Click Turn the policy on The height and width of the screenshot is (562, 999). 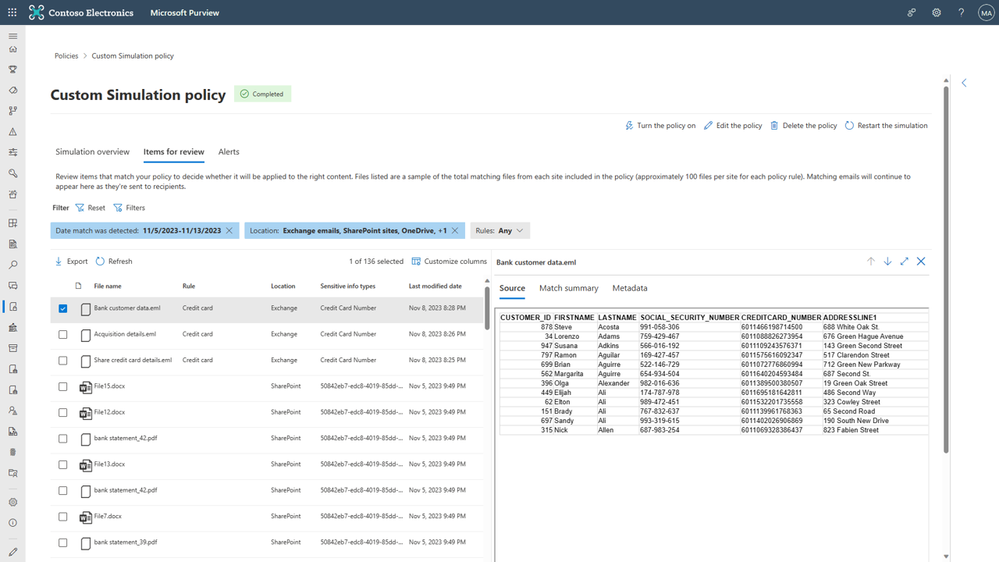660,126
